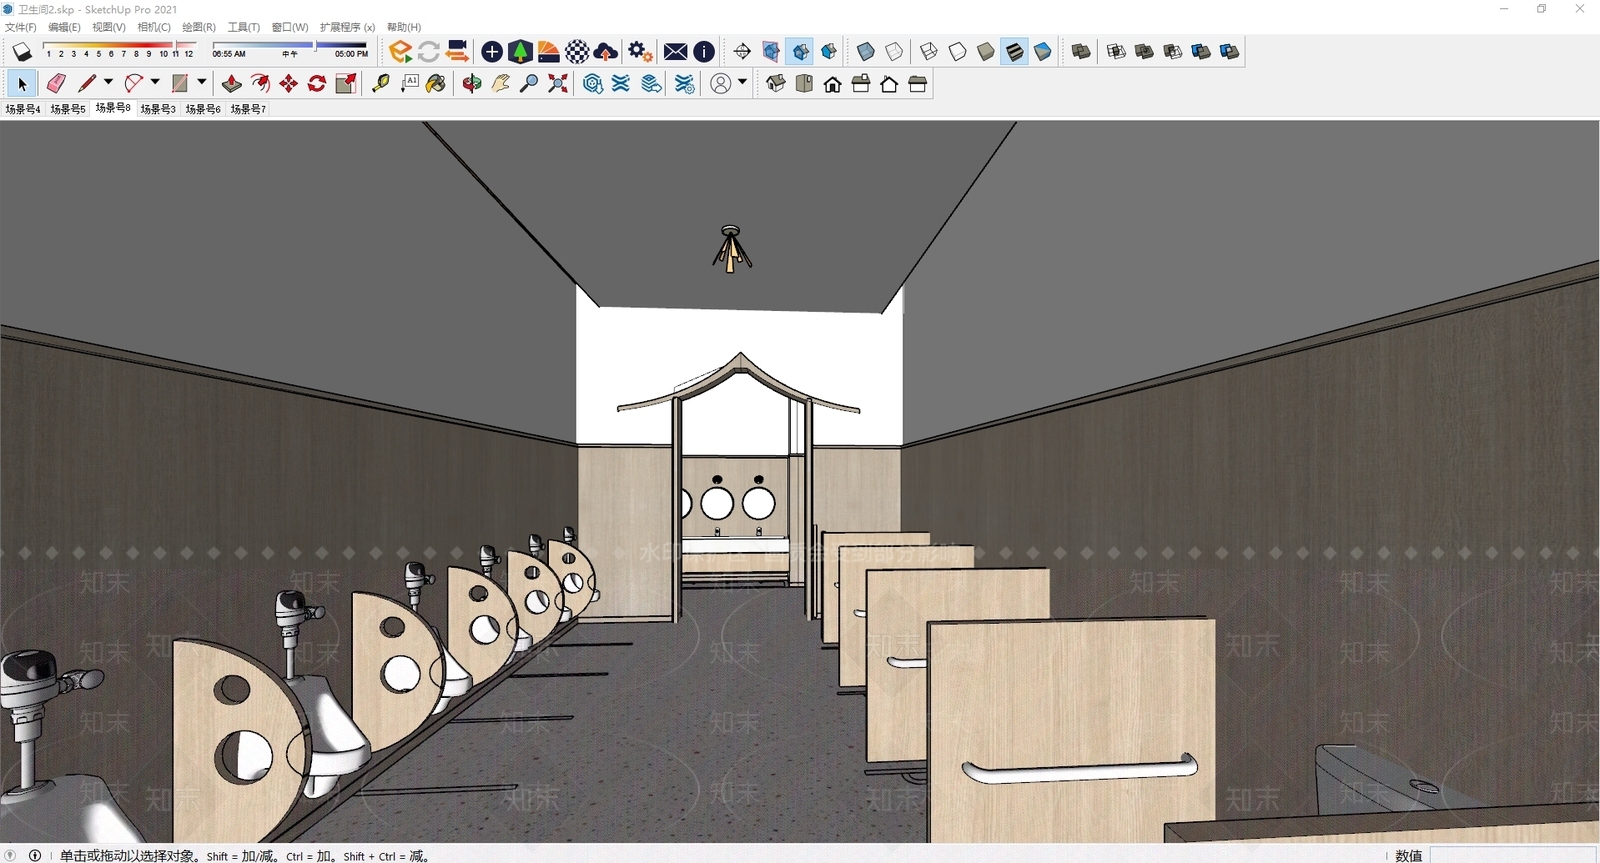Activate the Line pencil tool
The height and width of the screenshot is (863, 1600).
(87, 84)
